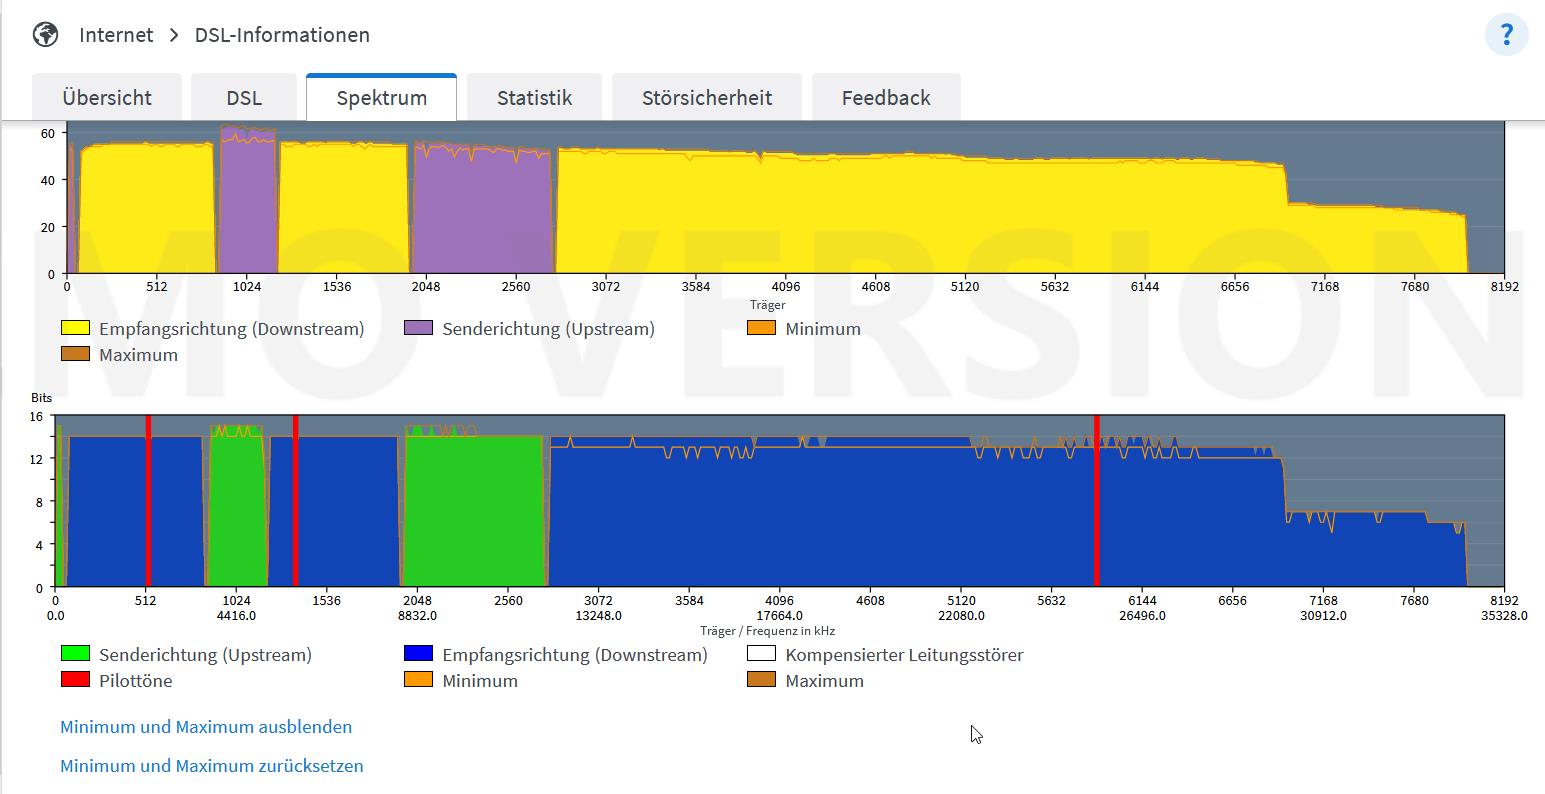Click green Senderichtung (Upstream) legend swatch
Image resolution: width=1545 pixels, height=794 pixels.
[75, 654]
